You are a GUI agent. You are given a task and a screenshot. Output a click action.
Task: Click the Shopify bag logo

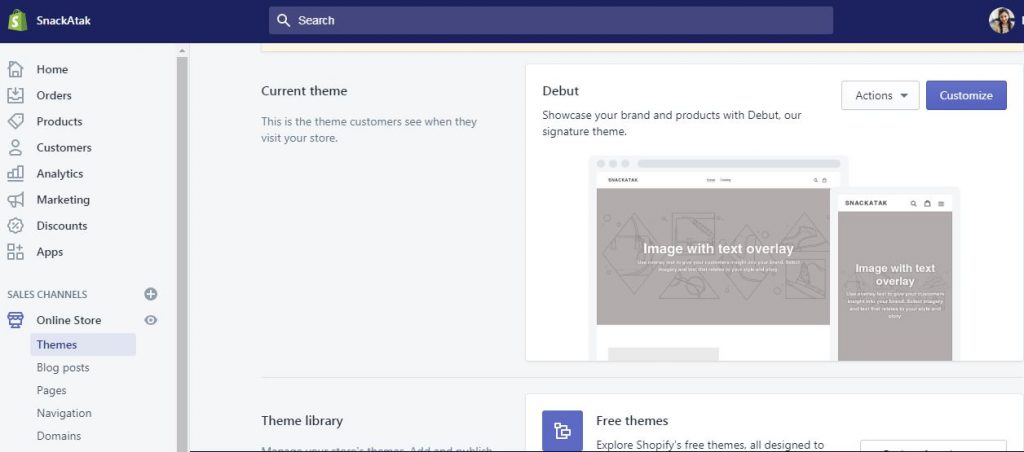[x=18, y=20]
